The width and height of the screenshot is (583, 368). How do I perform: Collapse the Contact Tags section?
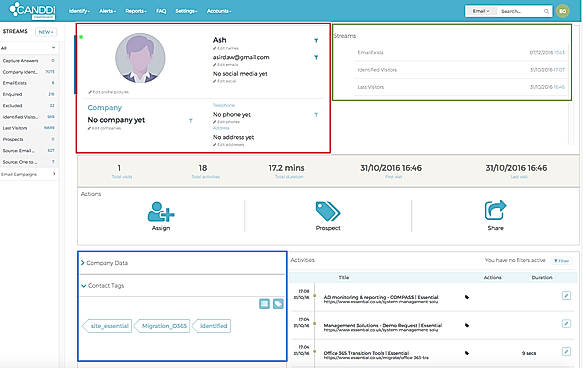(103, 285)
